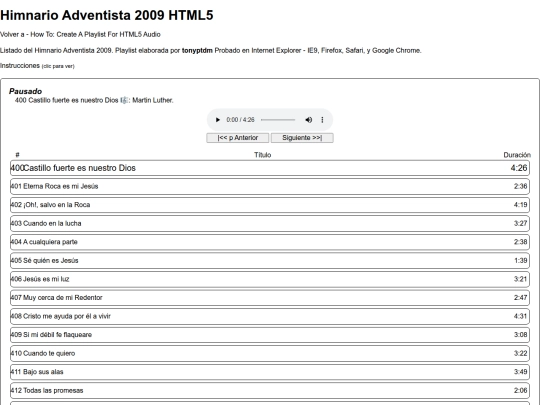Click the Título column header
Screen dimensions: 540x405
(263, 155)
